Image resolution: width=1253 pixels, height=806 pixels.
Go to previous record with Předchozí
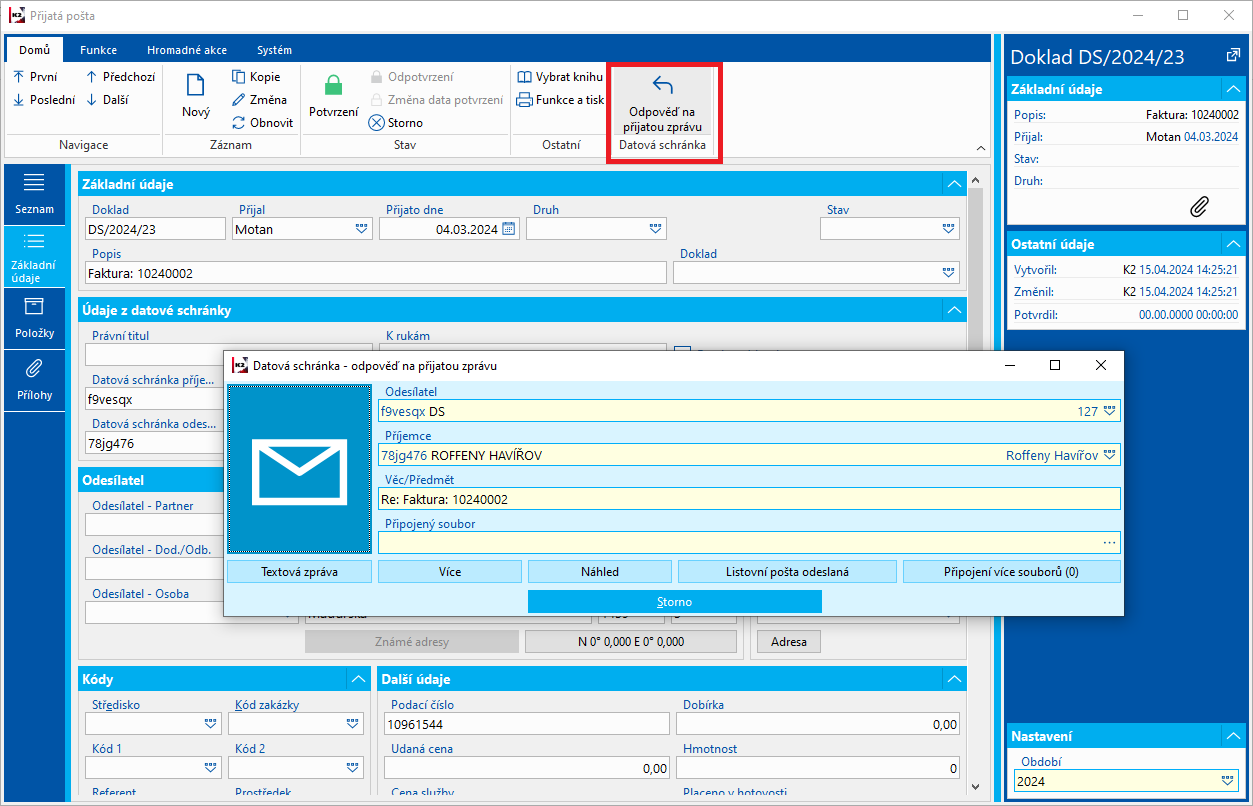121,76
